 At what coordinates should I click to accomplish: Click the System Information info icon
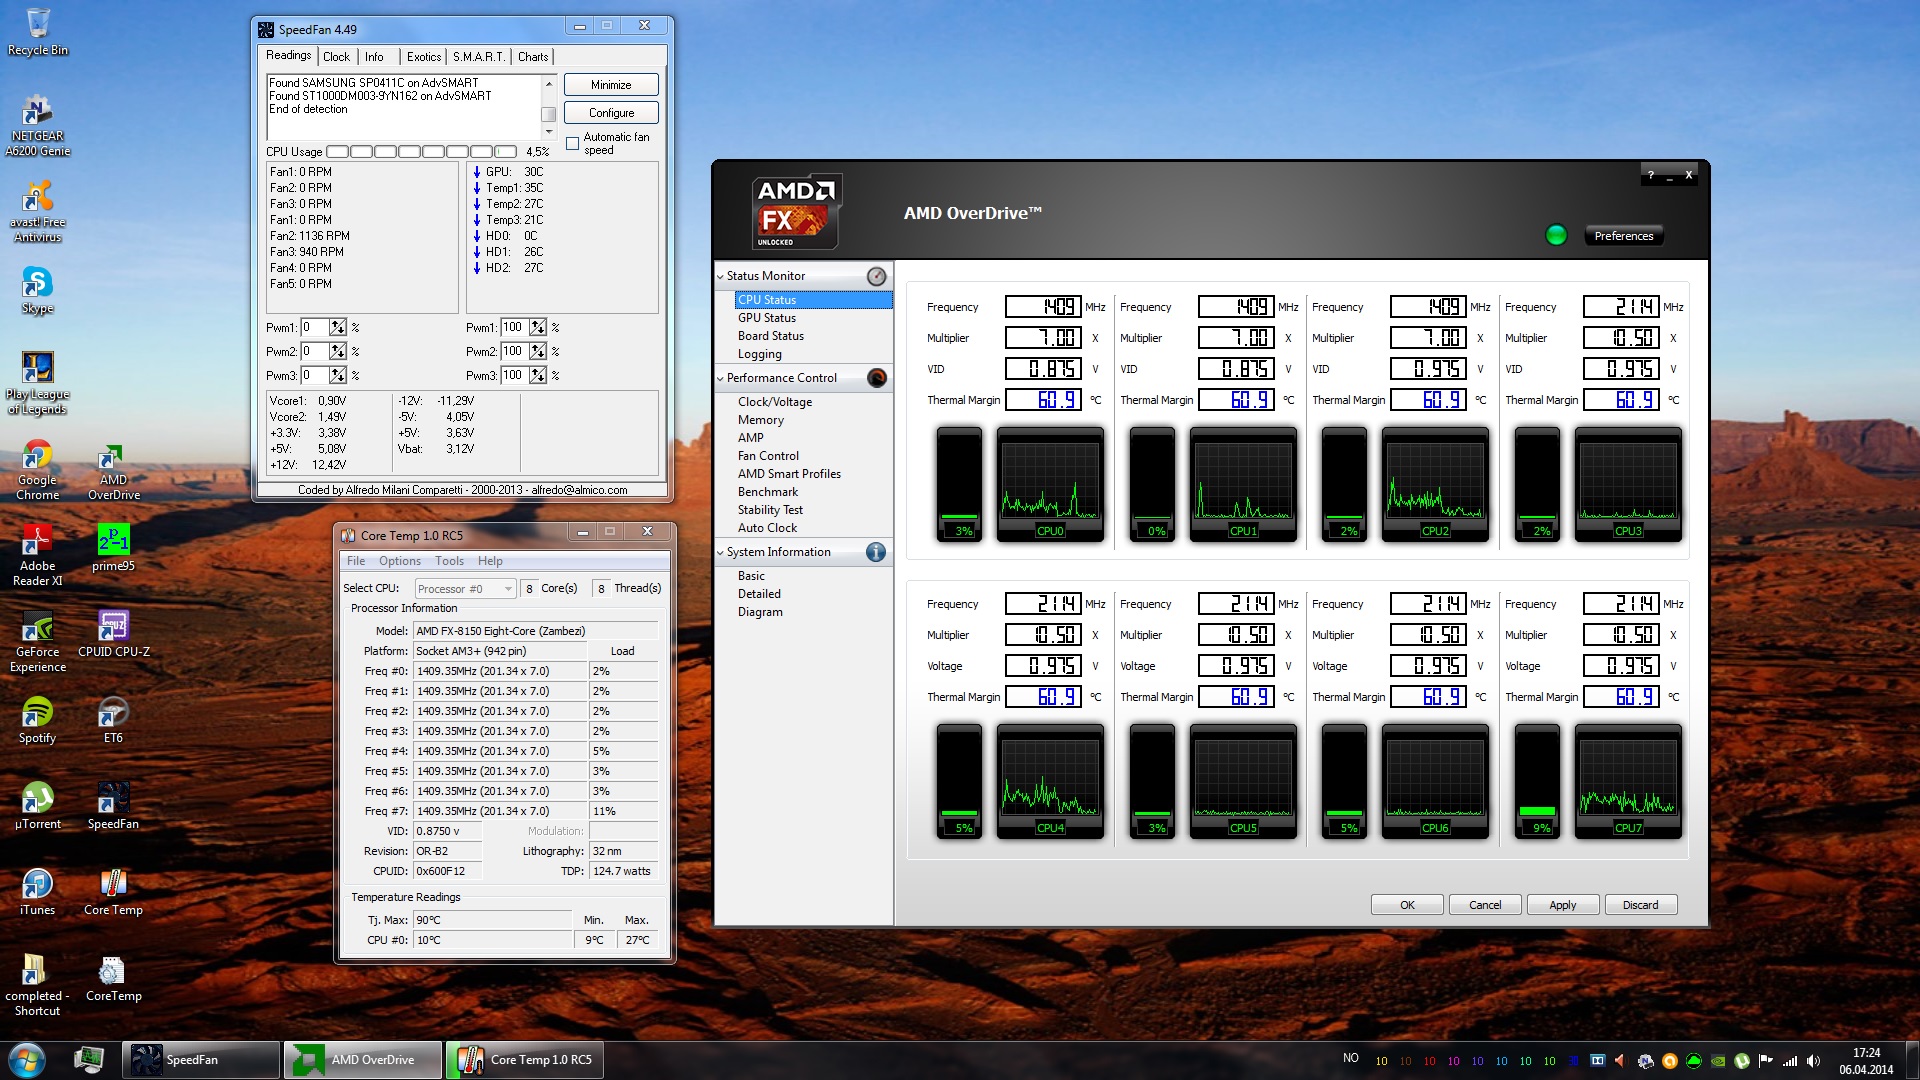(x=876, y=552)
